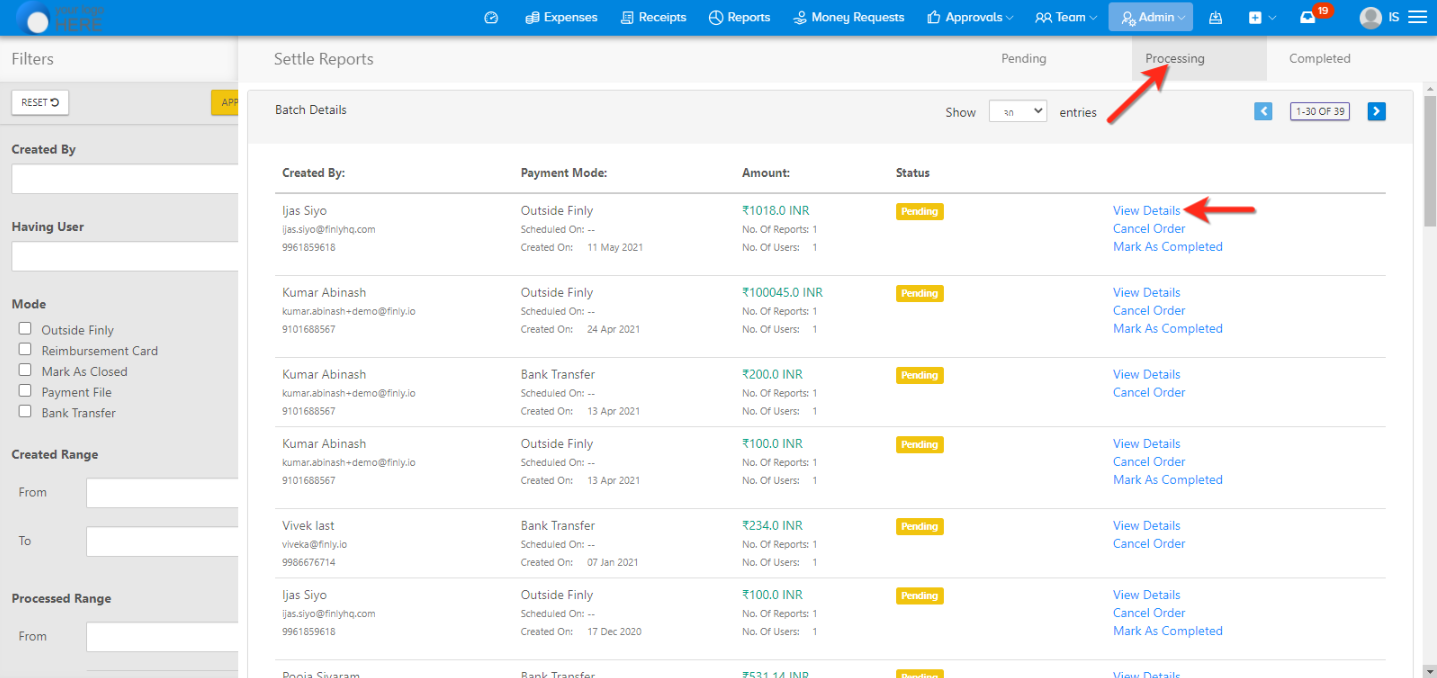Click the vertical scrollbar of the batch list
Screen dimensions: 1437x678
1429,163
